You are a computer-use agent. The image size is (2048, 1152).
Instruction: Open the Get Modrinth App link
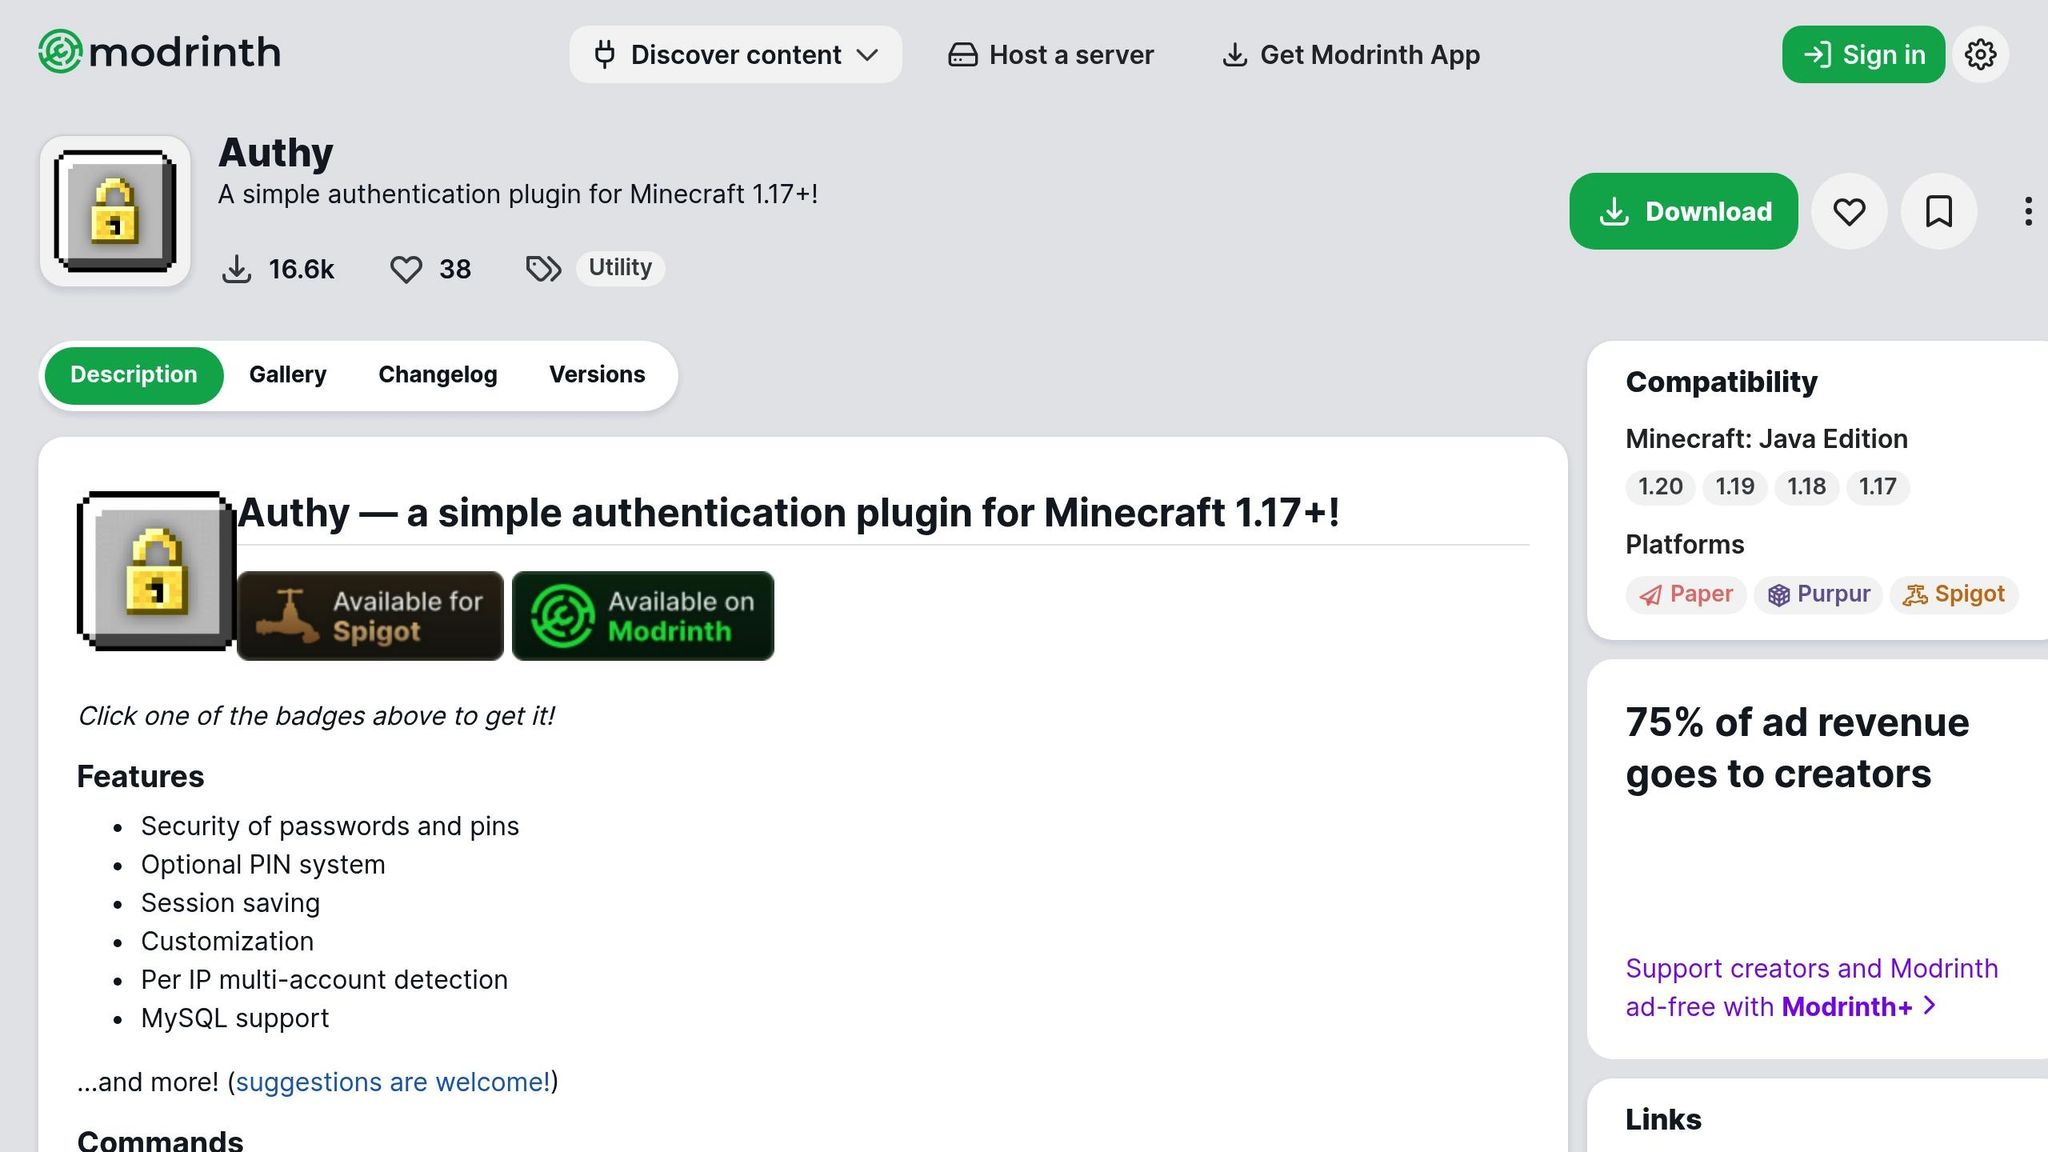(1351, 55)
